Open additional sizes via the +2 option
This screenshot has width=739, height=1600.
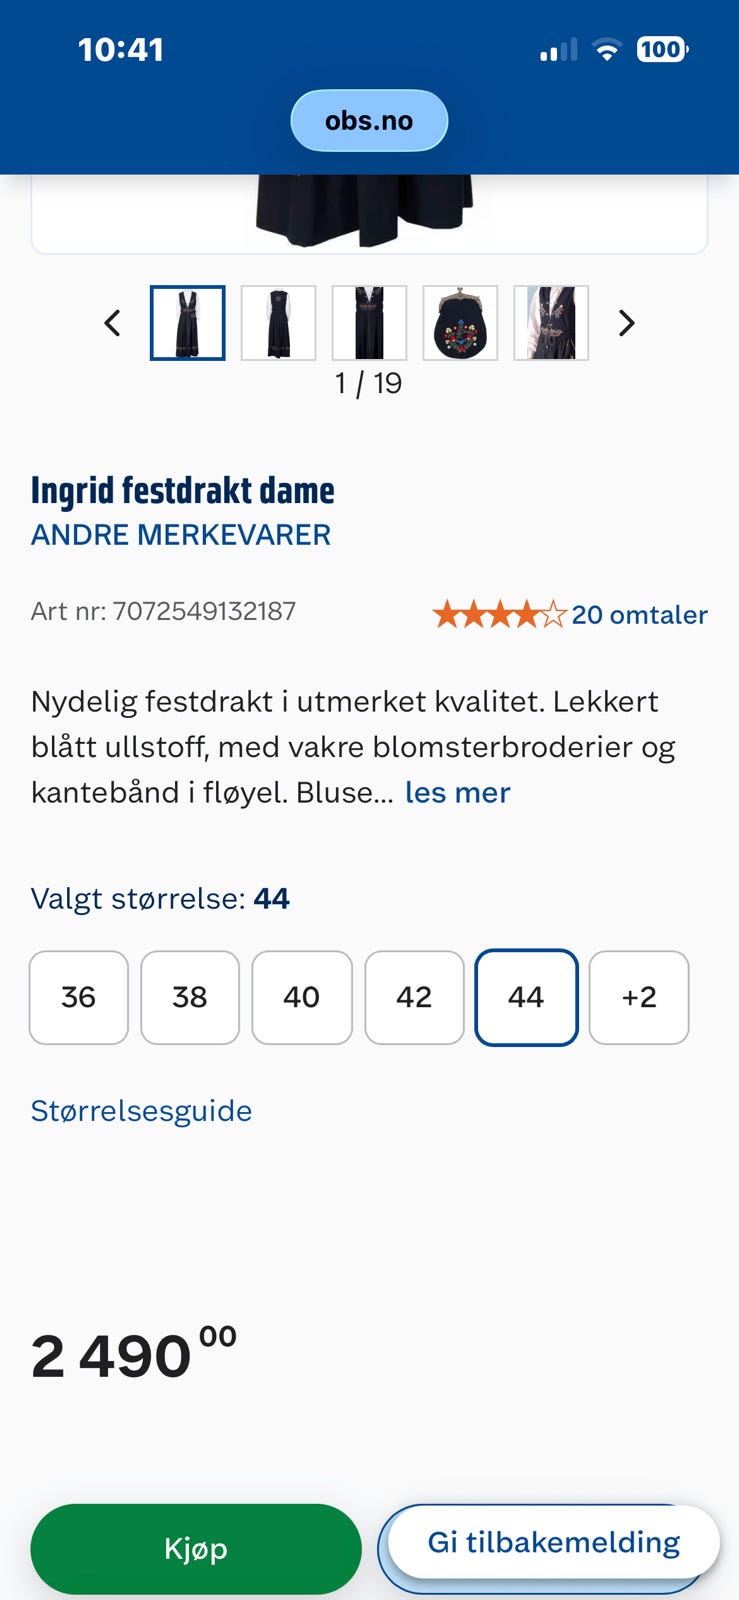coord(639,997)
